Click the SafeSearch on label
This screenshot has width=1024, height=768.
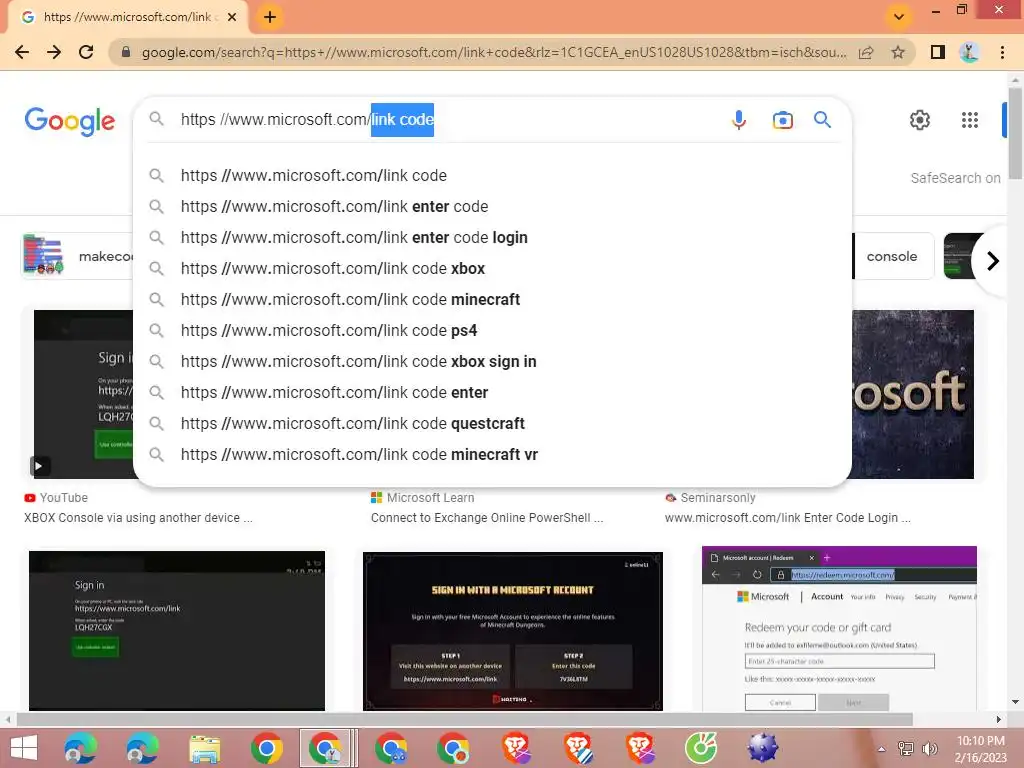pyautogui.click(x=955, y=178)
